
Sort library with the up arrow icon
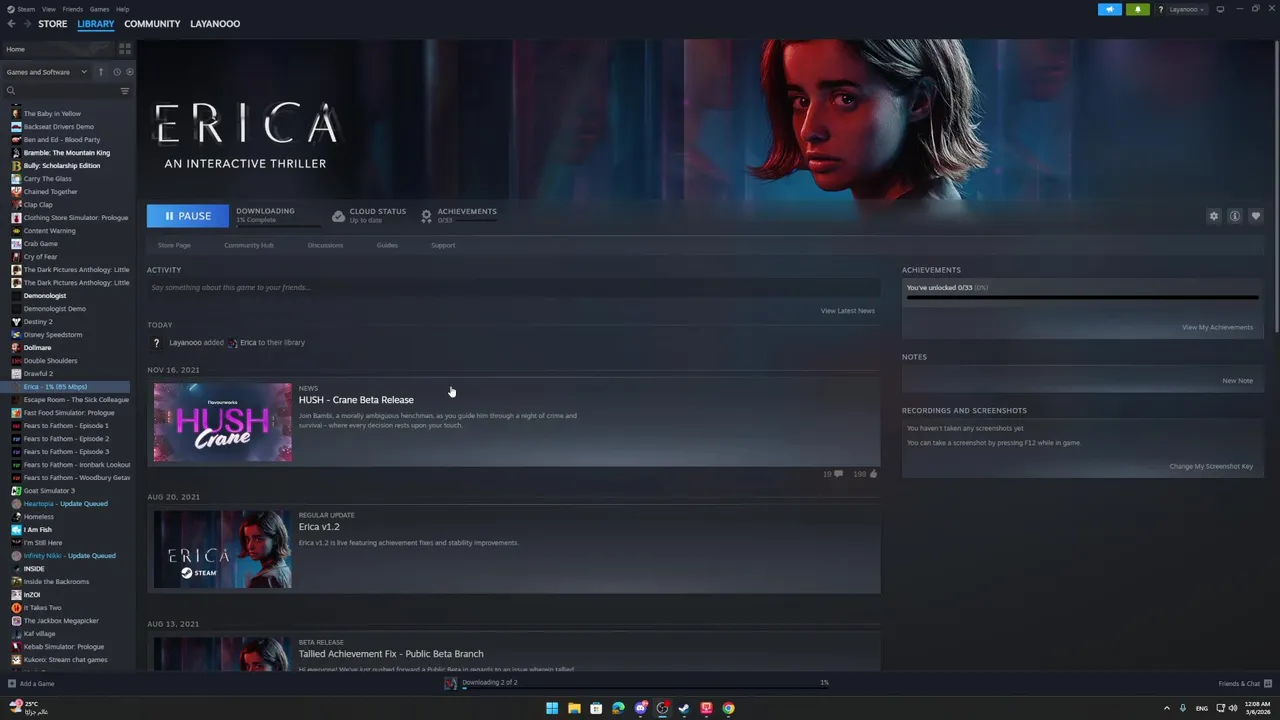[100, 72]
